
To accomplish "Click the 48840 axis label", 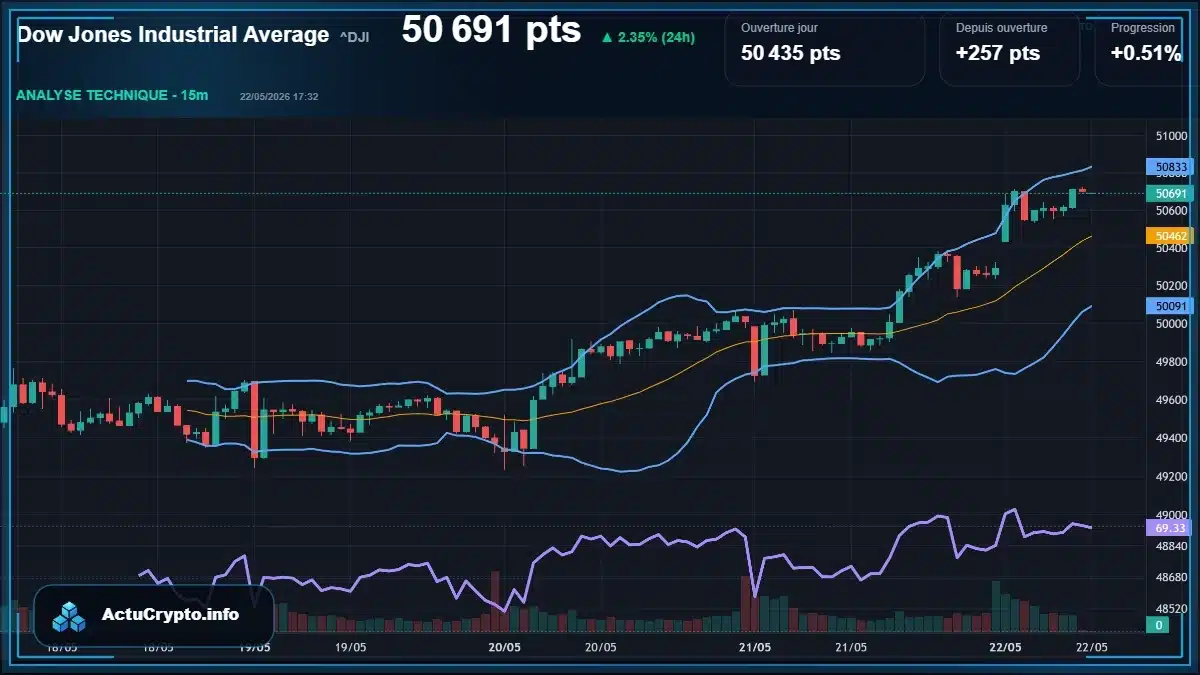I will pos(1170,546).
